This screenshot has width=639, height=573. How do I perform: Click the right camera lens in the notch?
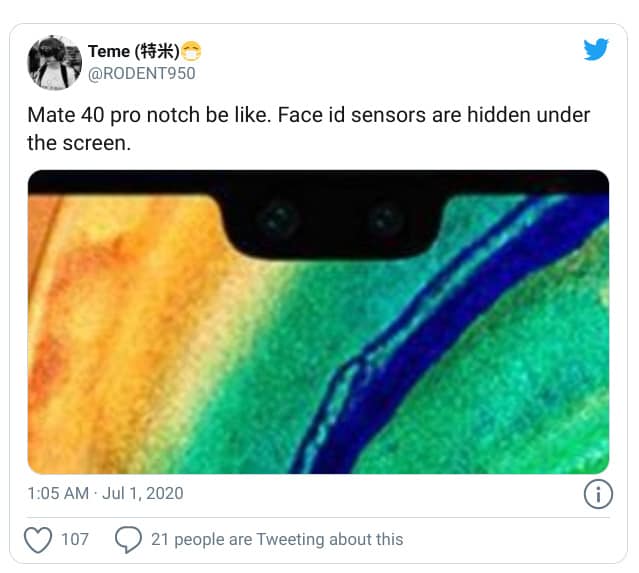(383, 217)
